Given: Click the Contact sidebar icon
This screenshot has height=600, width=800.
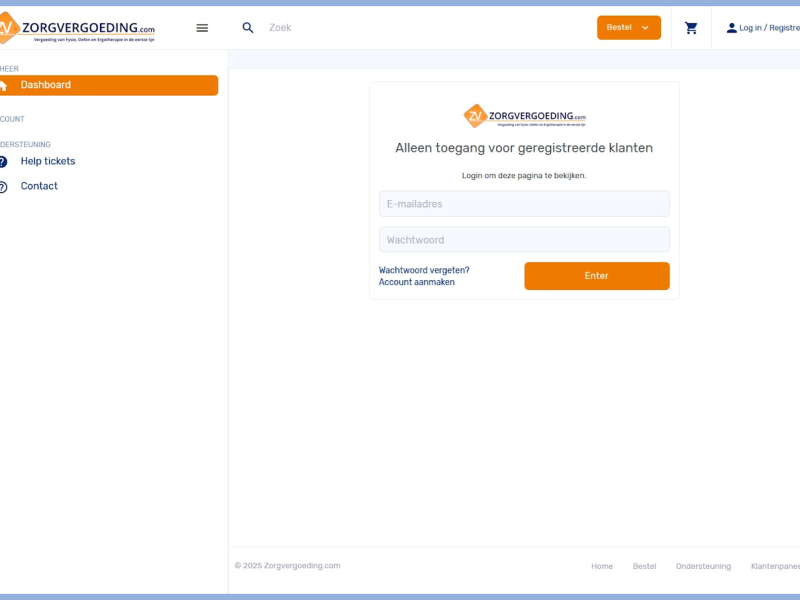Looking at the screenshot, I should [3, 187].
